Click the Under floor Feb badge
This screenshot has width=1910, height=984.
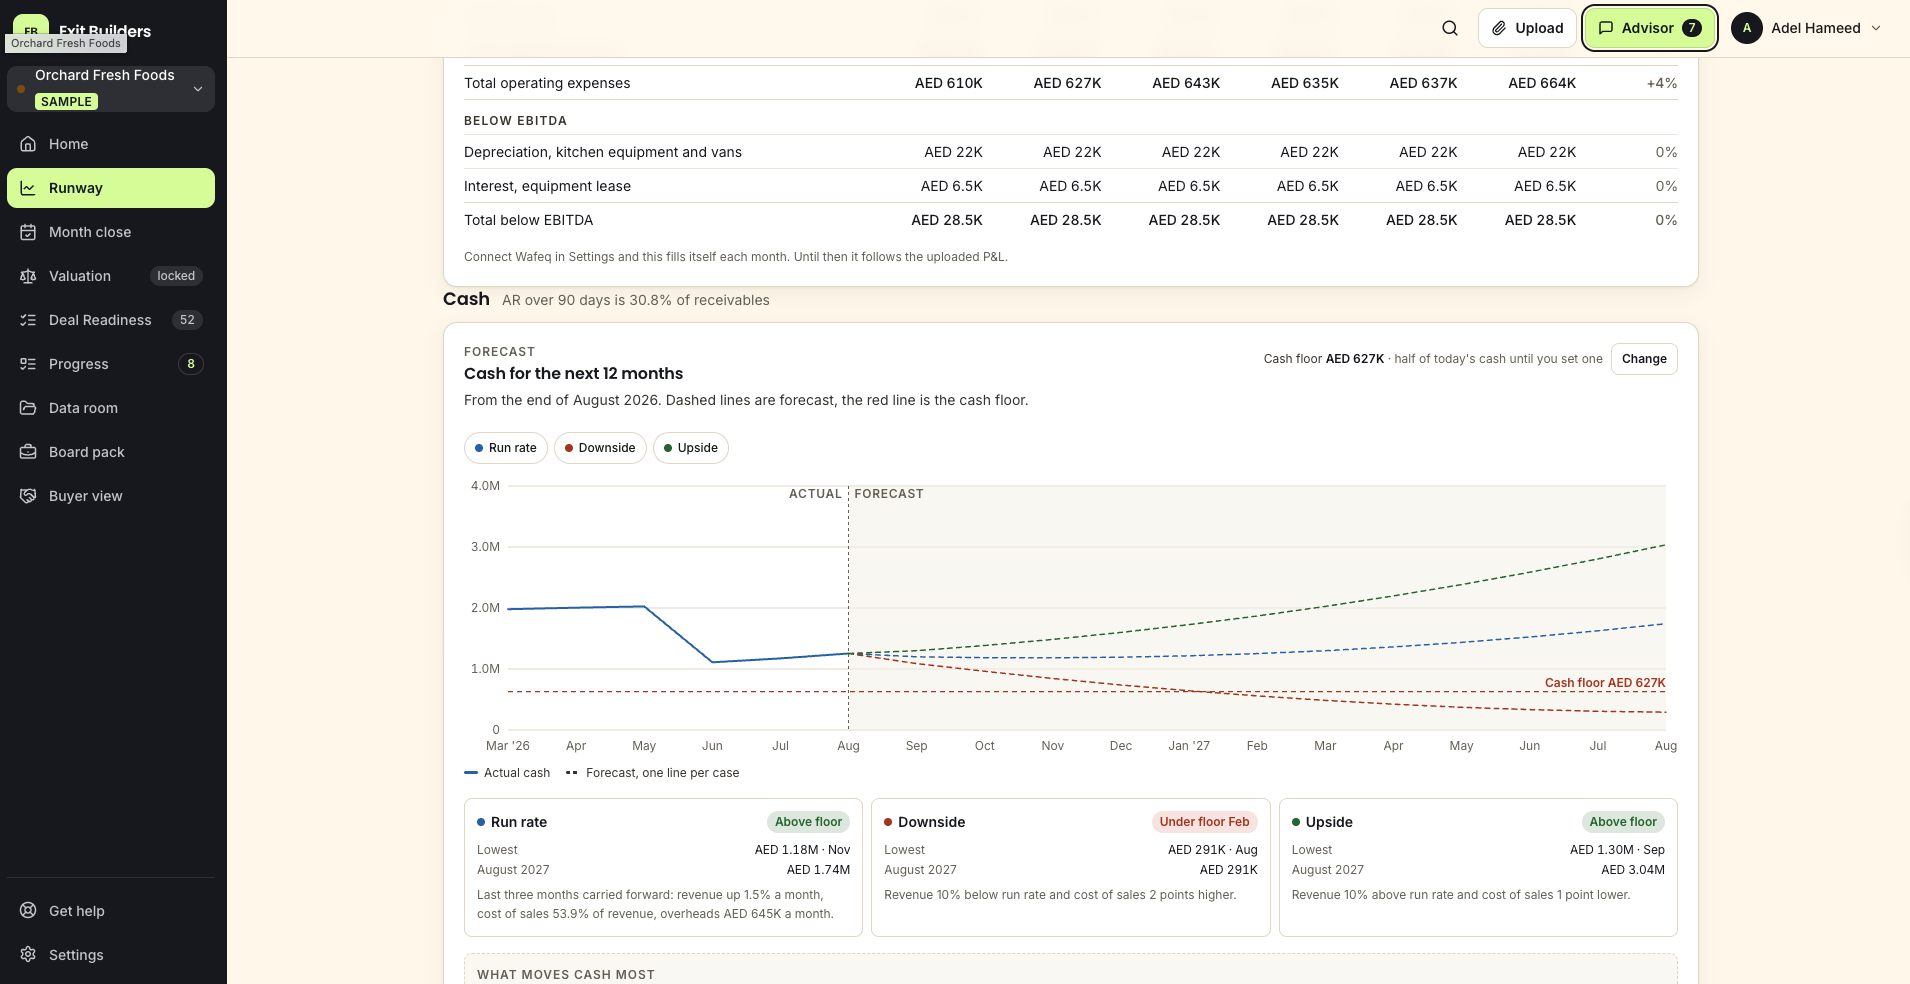1204,822
